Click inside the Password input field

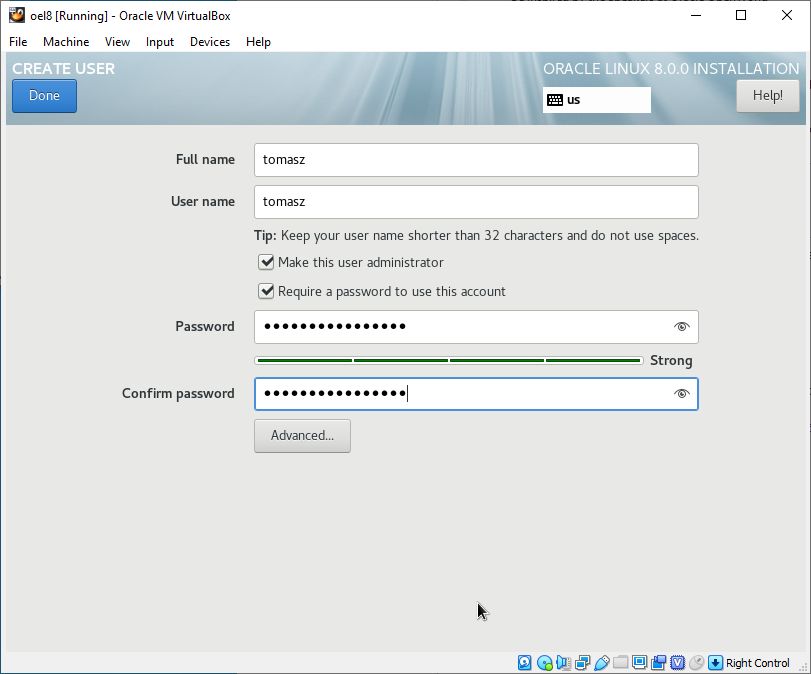tap(476, 326)
